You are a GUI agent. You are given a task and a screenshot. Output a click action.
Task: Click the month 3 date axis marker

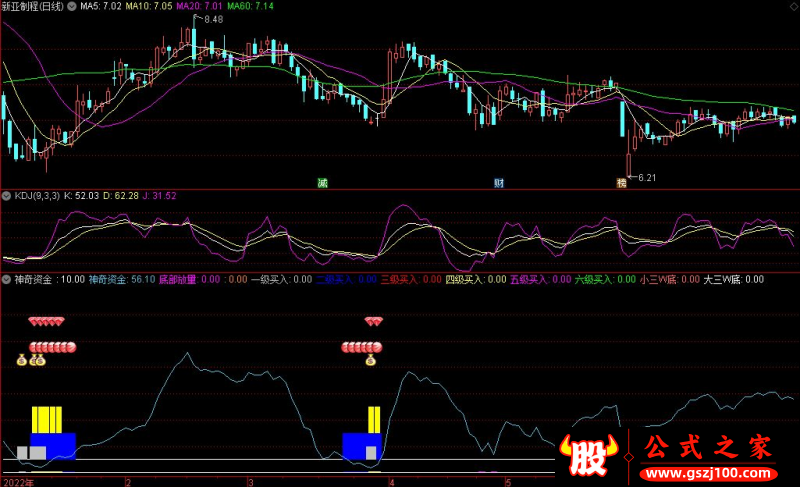pyautogui.click(x=251, y=482)
